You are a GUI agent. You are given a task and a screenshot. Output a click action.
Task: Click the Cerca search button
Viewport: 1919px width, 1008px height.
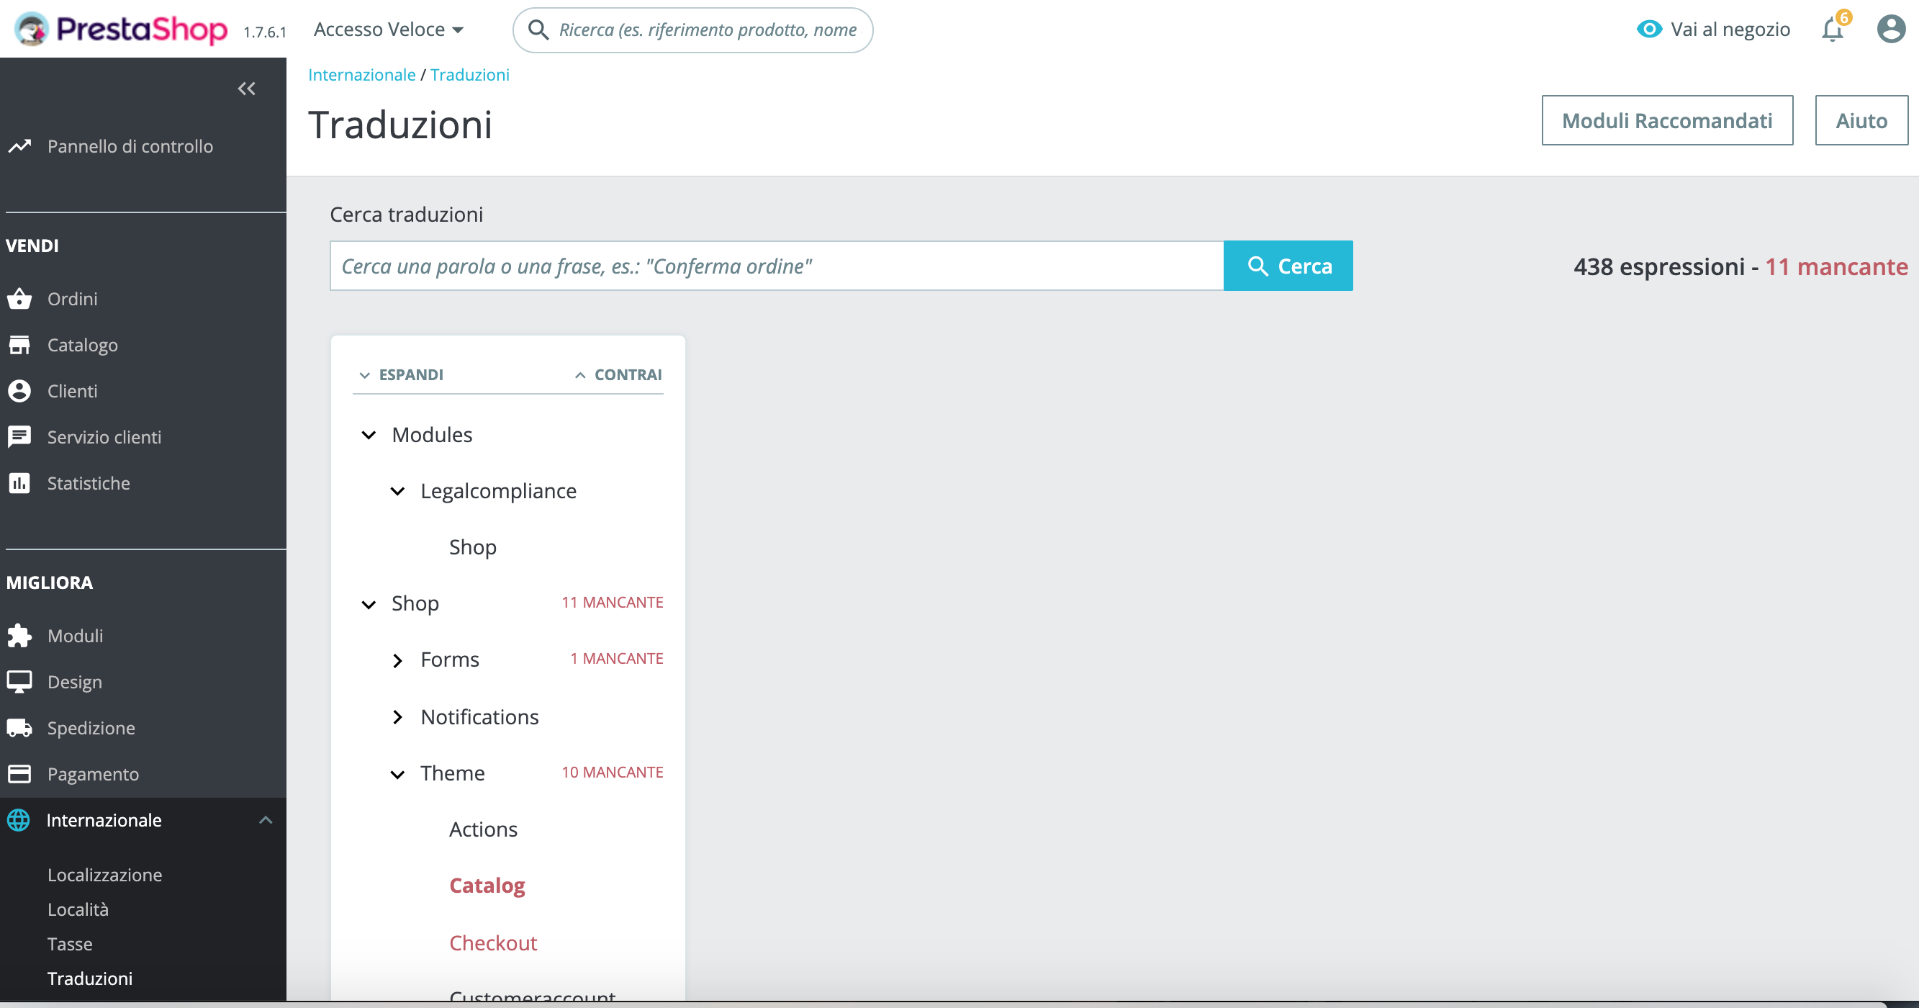point(1288,266)
